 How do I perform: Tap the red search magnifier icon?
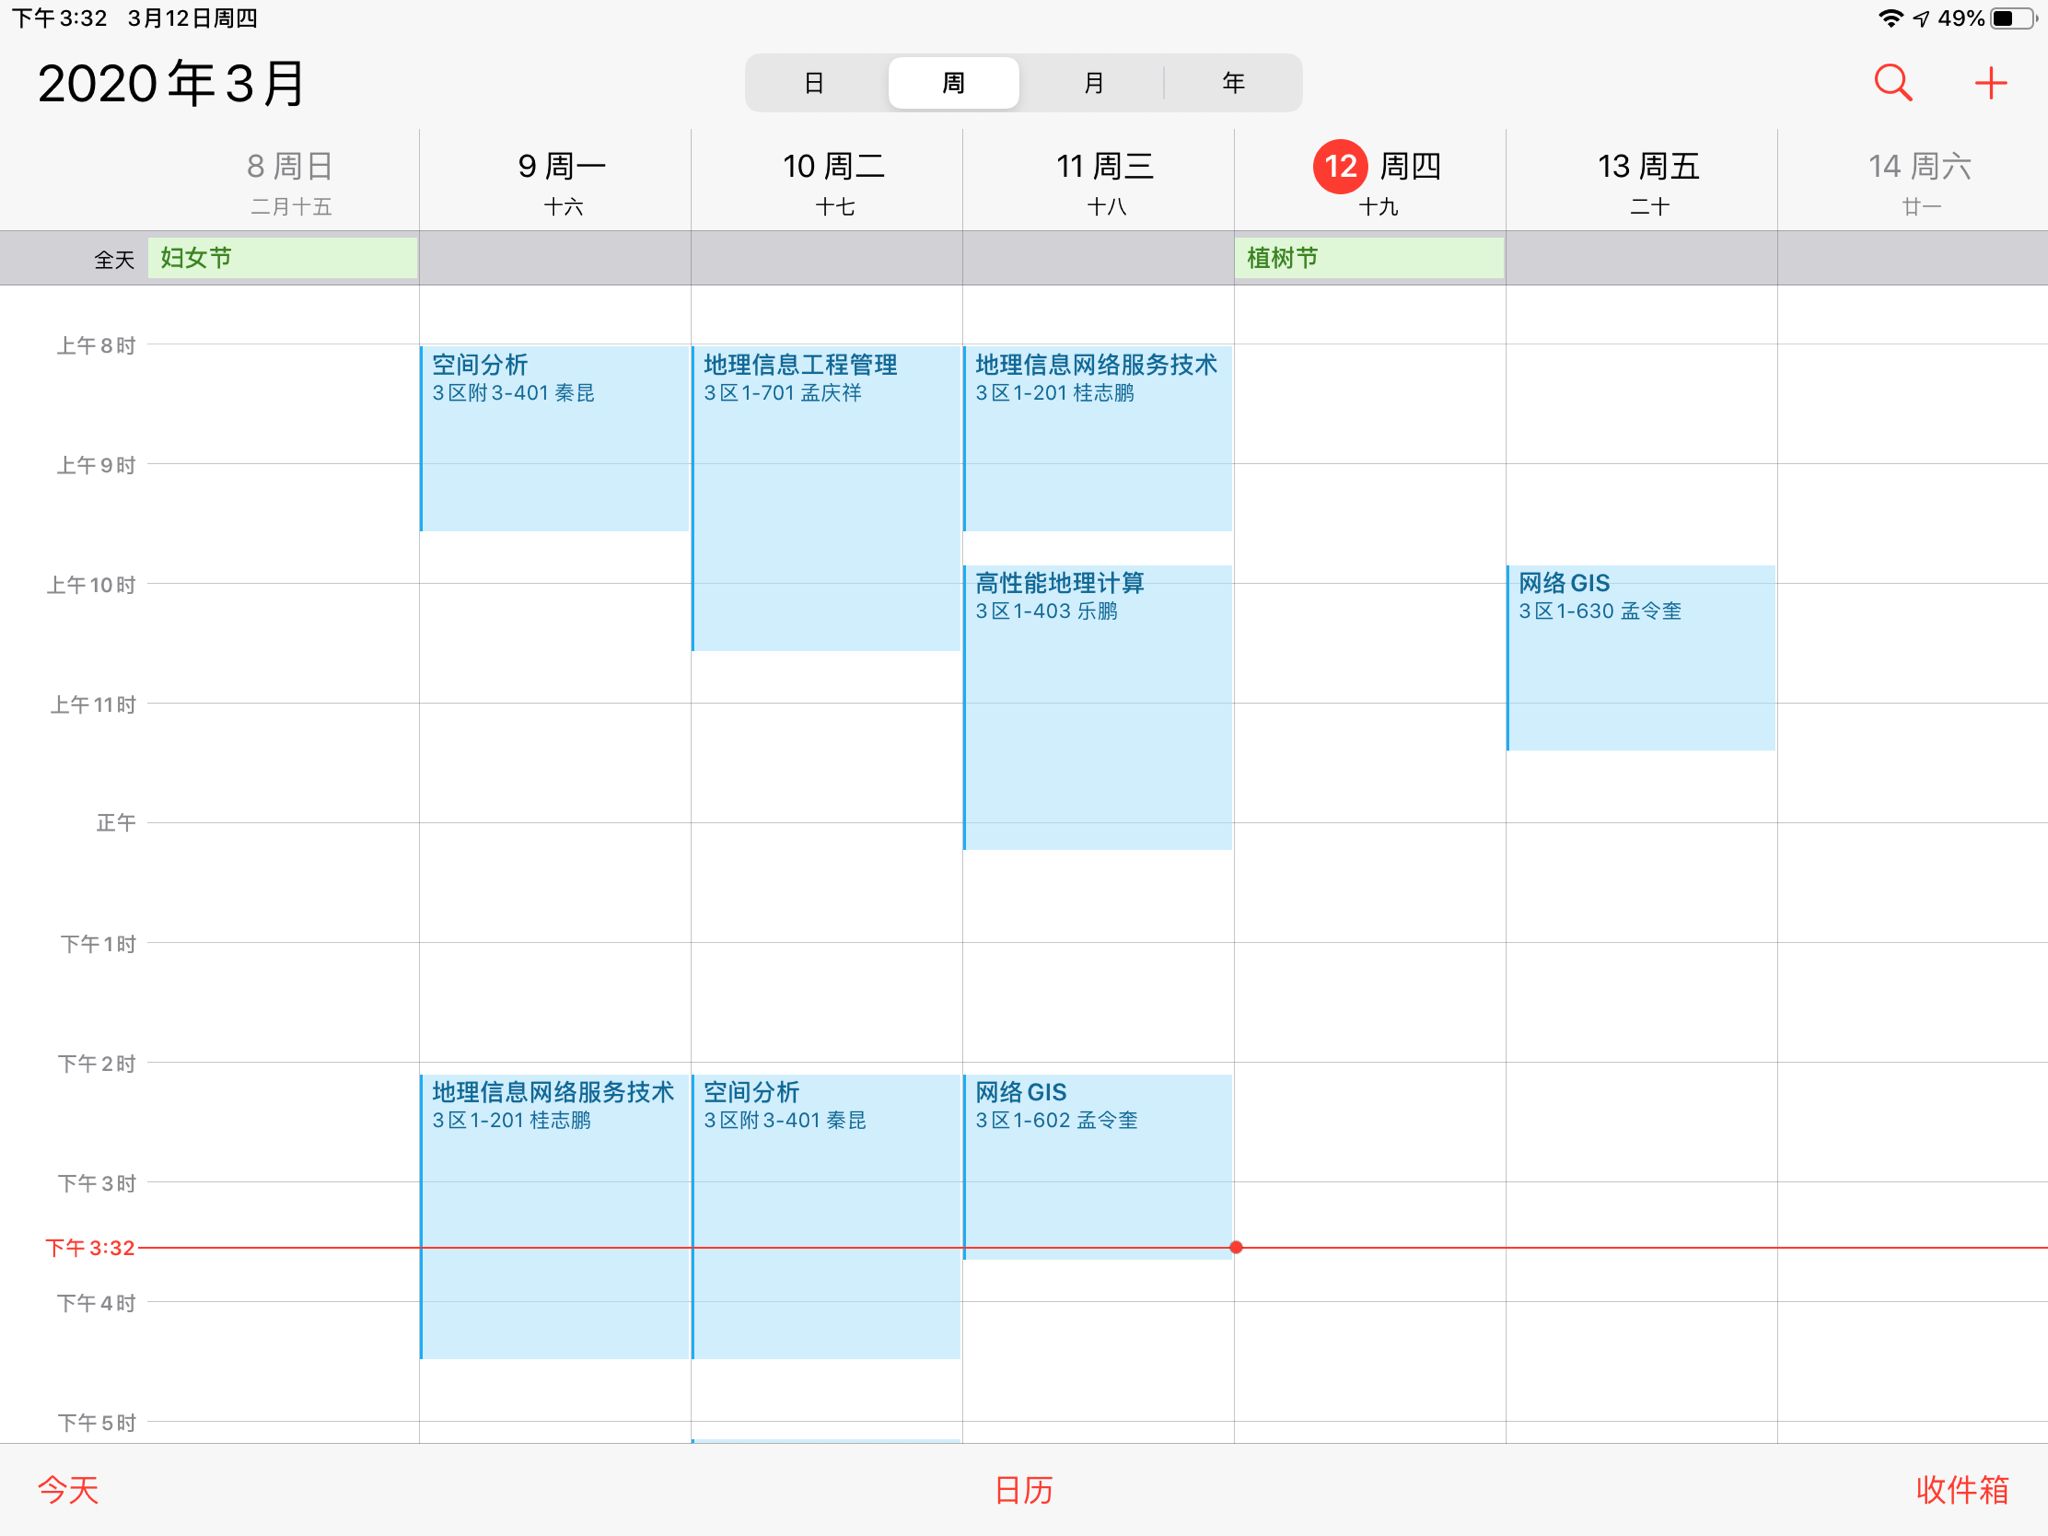click(1892, 83)
